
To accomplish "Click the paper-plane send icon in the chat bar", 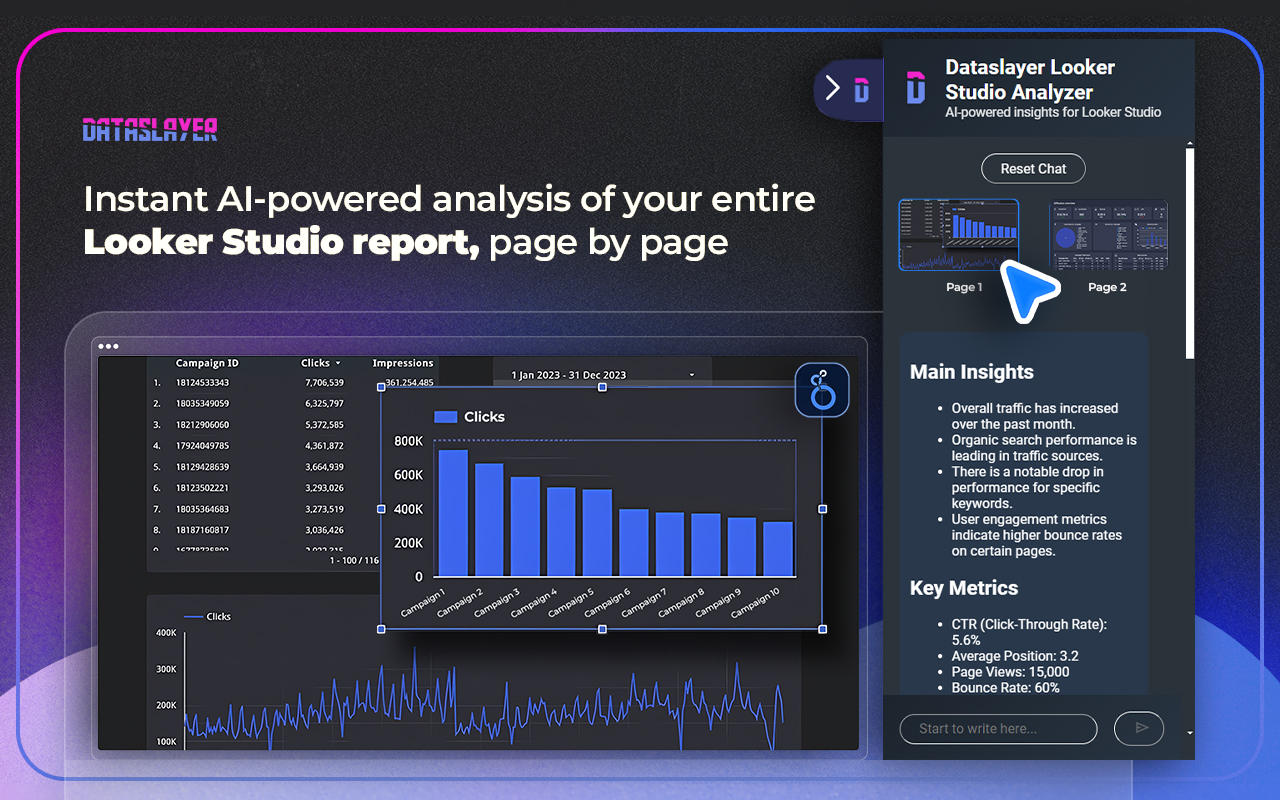I will click(1139, 729).
